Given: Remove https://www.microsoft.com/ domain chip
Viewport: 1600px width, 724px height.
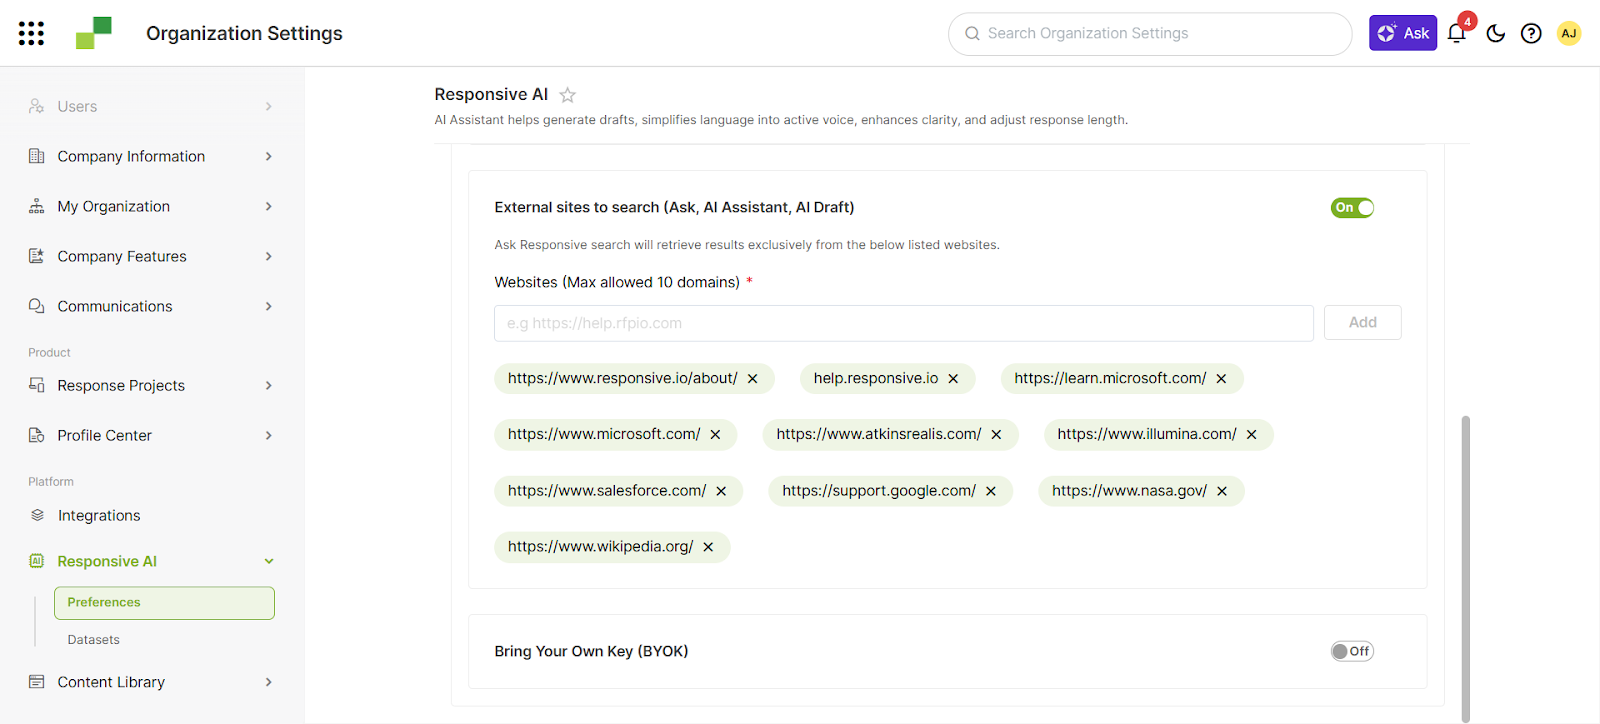Looking at the screenshot, I should 715,435.
